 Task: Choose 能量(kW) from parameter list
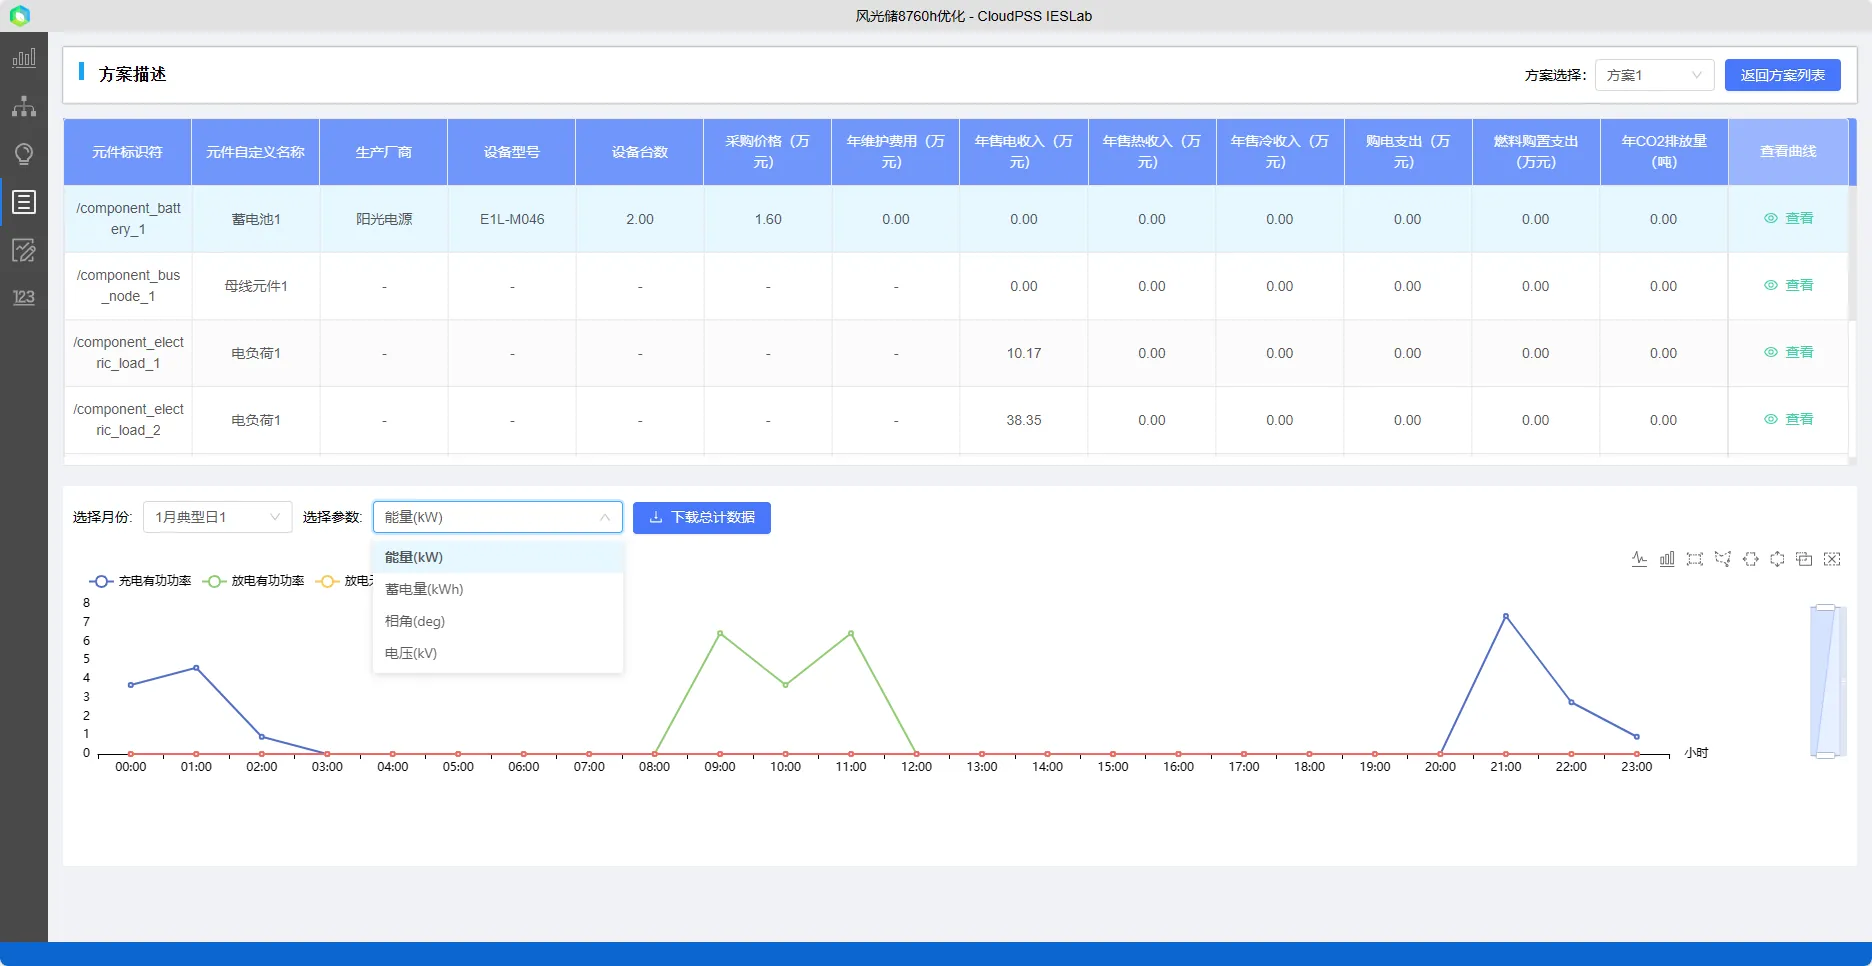pos(497,557)
